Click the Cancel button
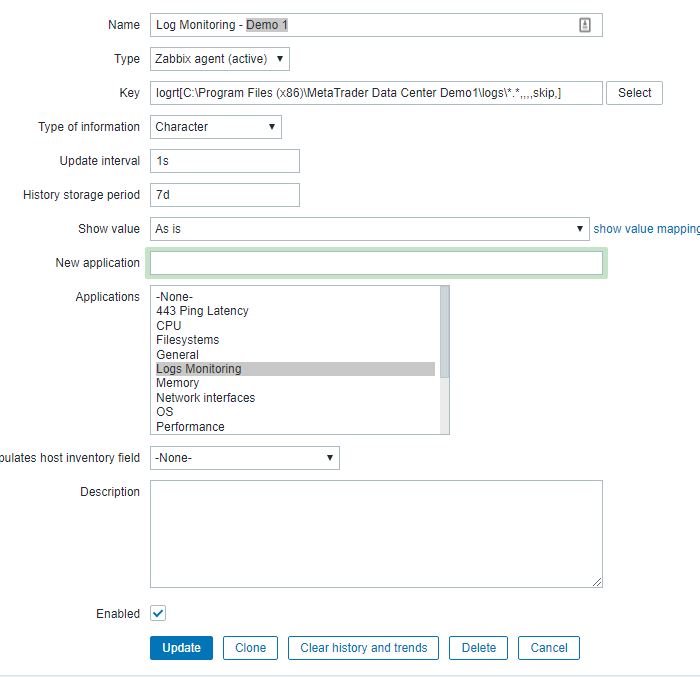The height and width of the screenshot is (677, 700). click(x=549, y=648)
